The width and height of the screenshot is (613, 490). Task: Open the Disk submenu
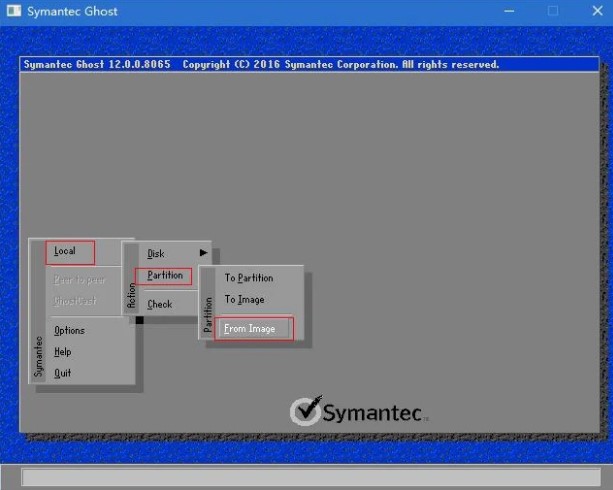[156, 254]
